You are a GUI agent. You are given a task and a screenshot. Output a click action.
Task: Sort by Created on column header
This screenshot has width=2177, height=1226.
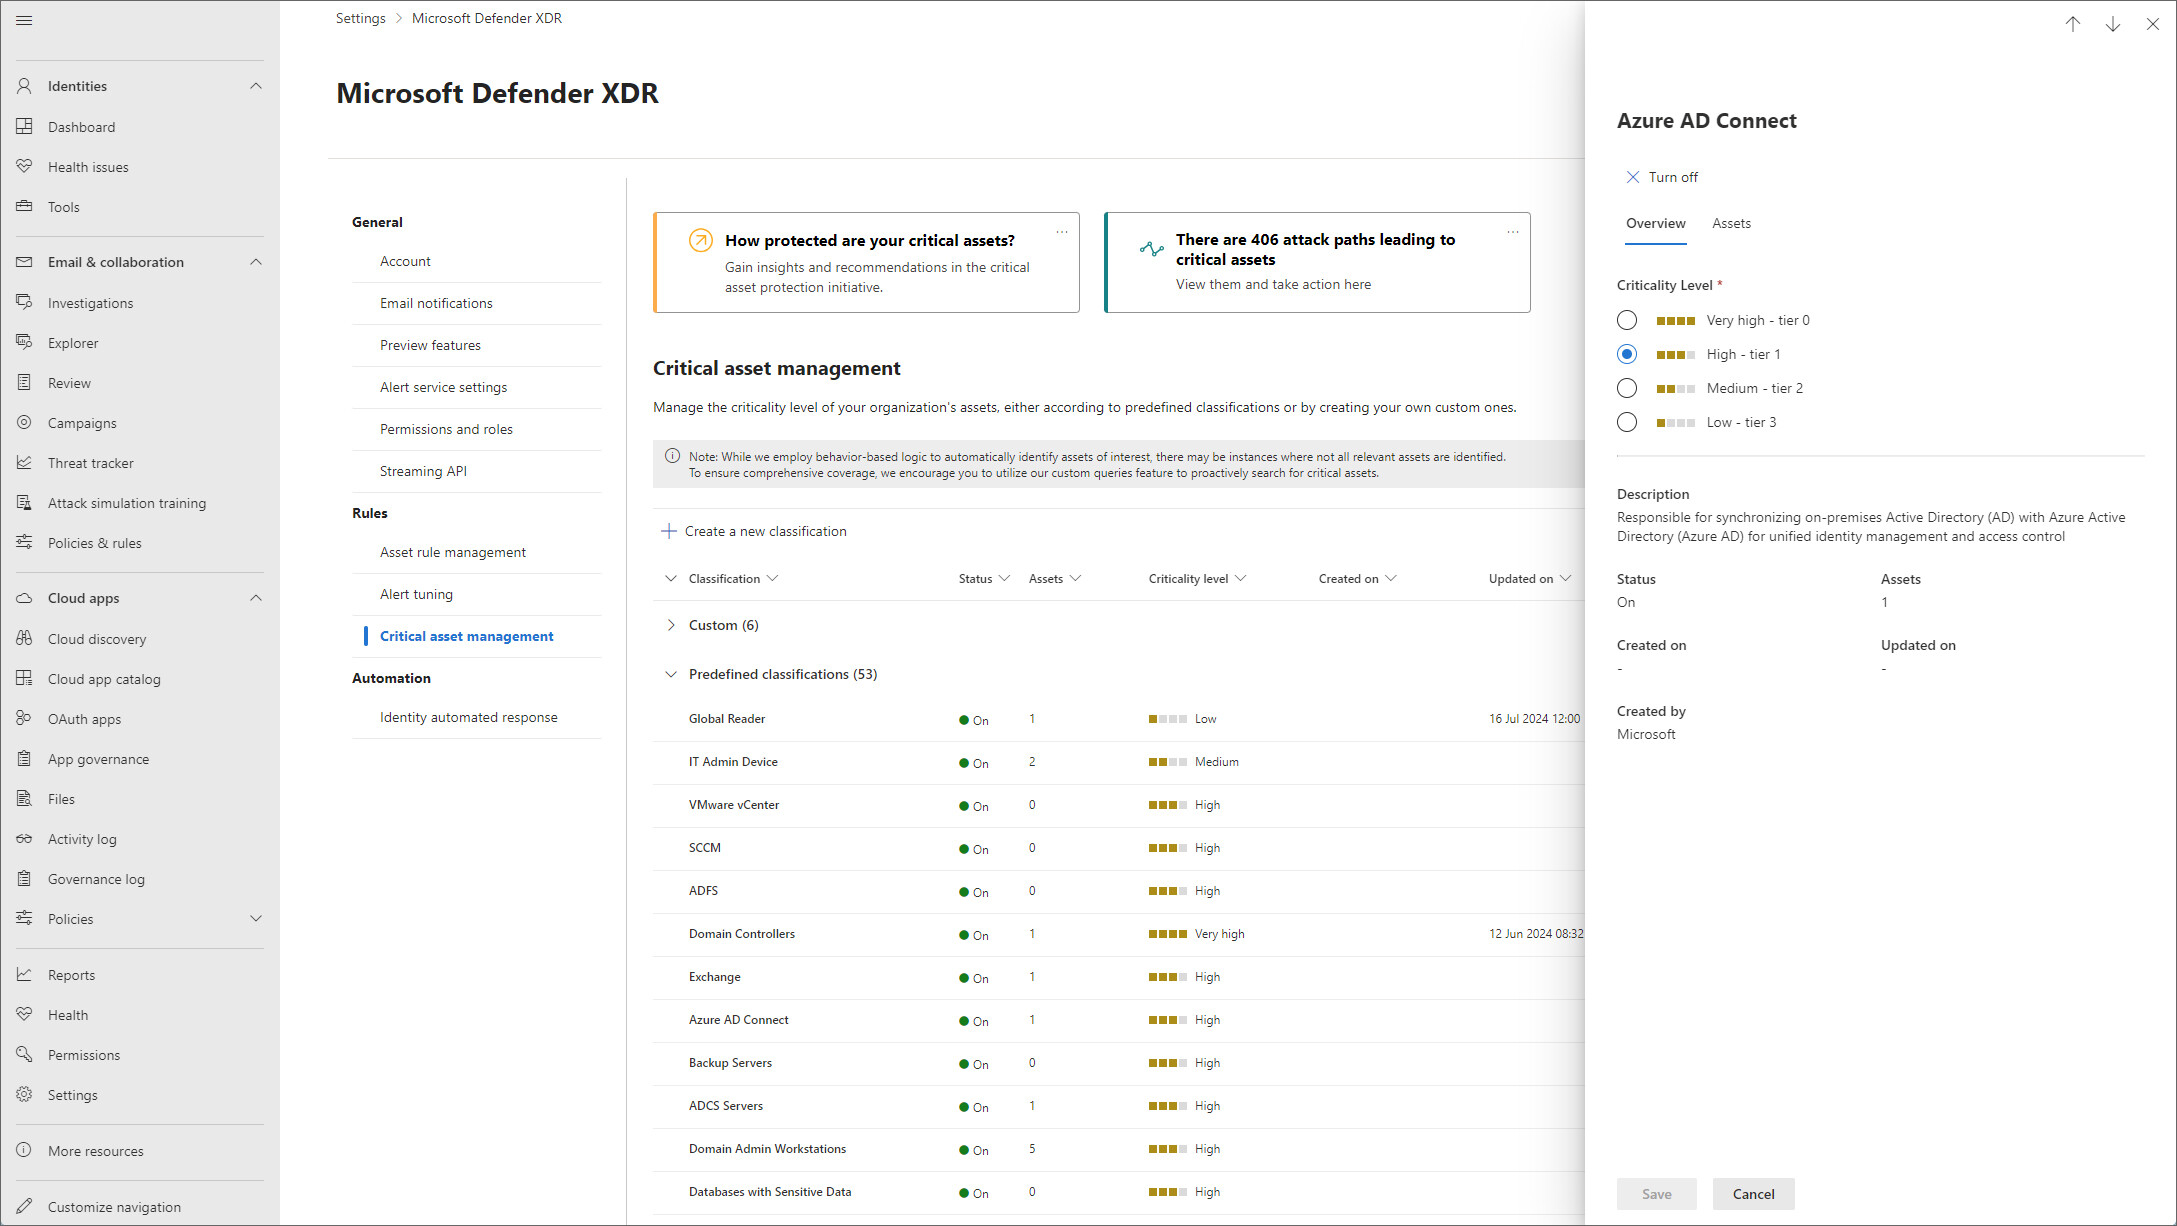1357,579
